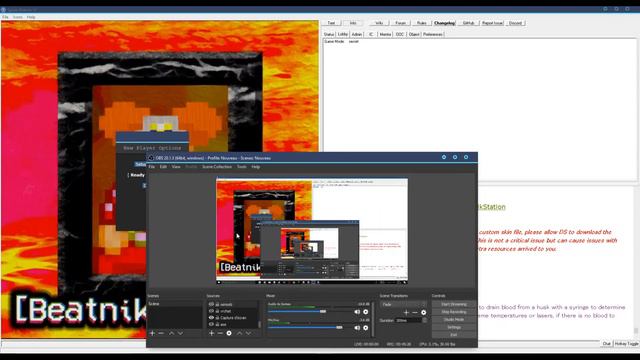Image resolution: width=640 pixels, height=360 pixels.
Task: Switch to Mentor tab in game window
Action: tap(385, 34)
